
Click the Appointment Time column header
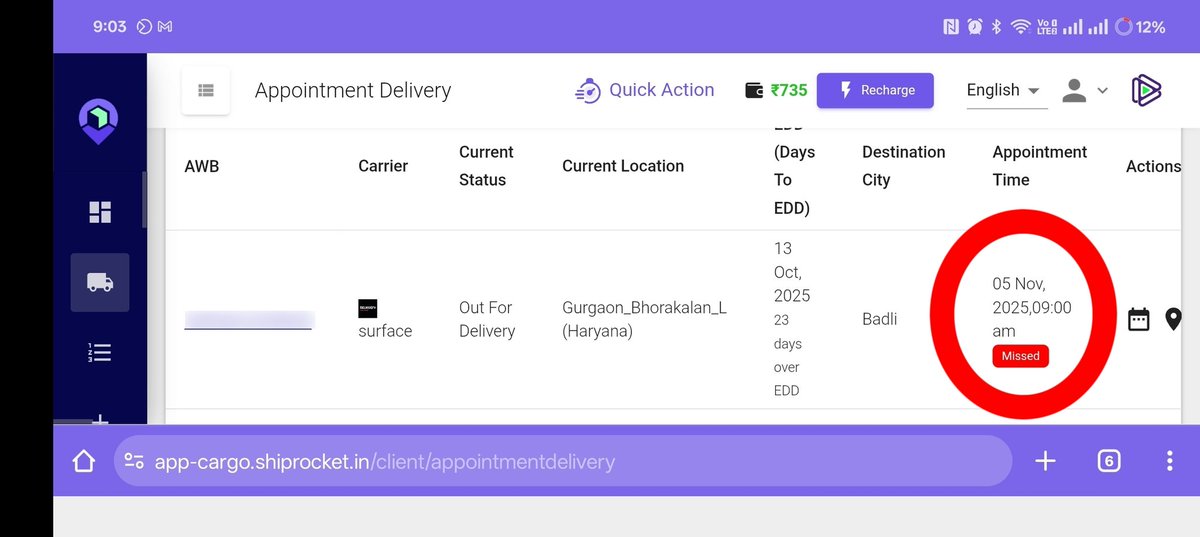1040,166
